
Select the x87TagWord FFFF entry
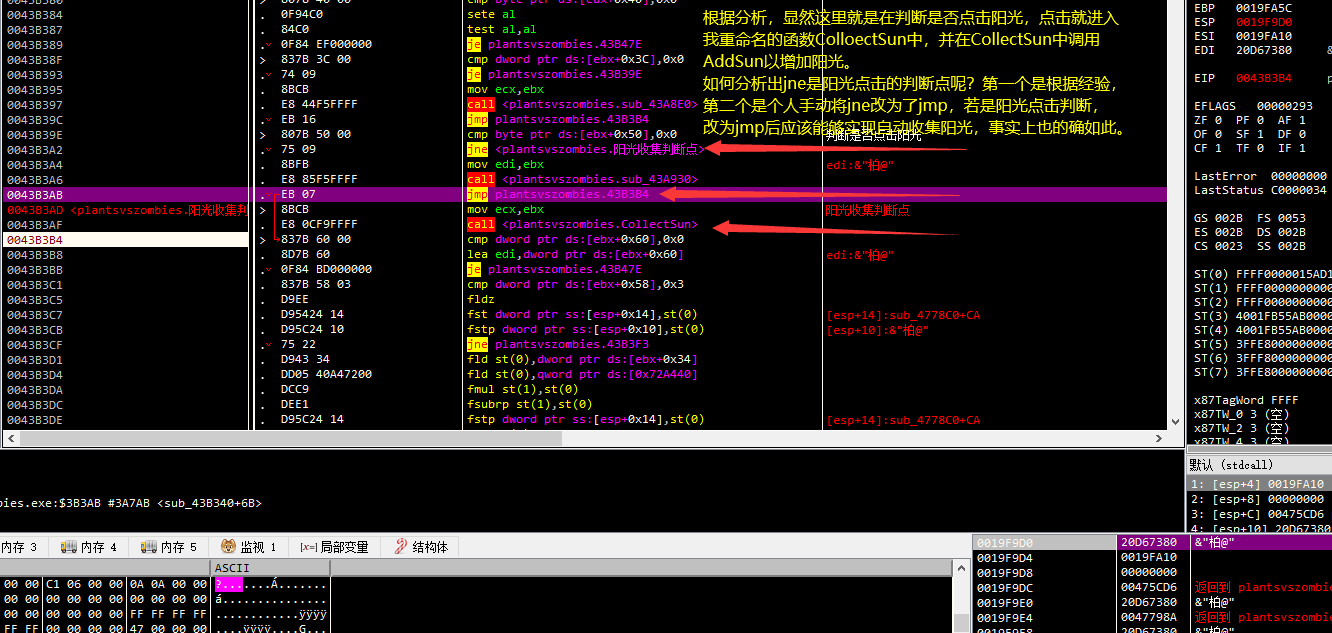(1246, 399)
